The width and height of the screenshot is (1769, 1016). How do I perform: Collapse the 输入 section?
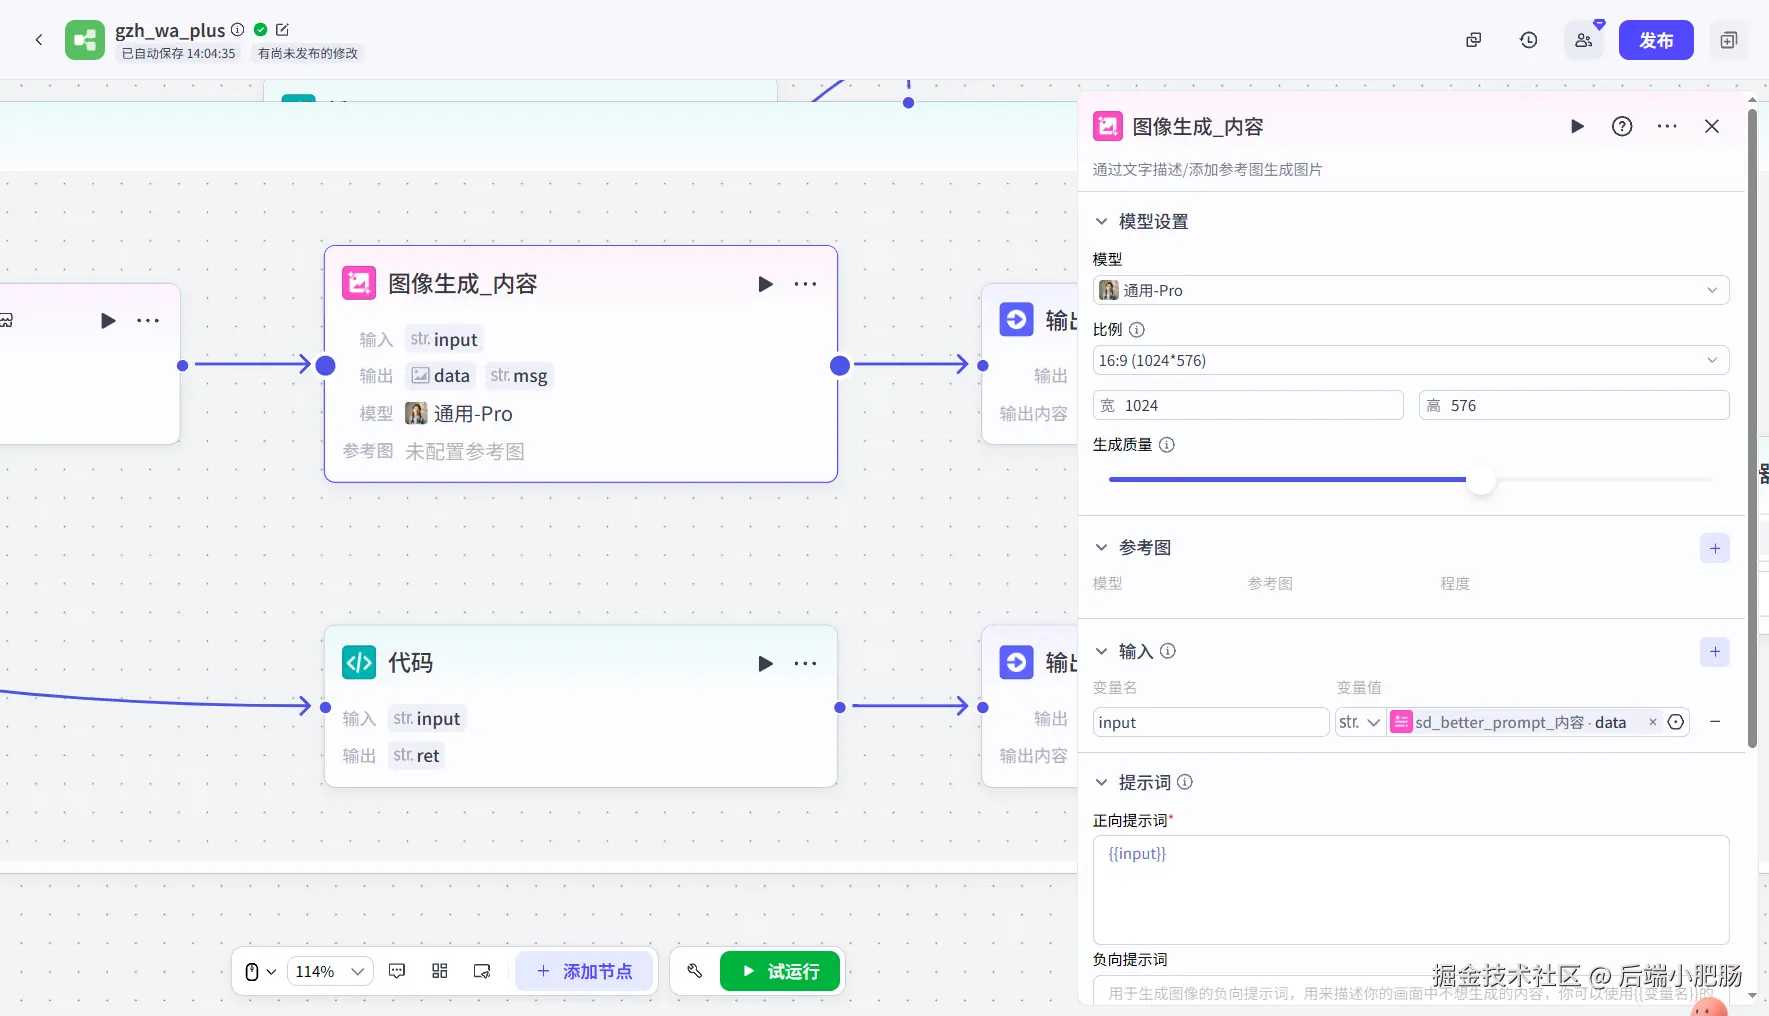(1101, 651)
